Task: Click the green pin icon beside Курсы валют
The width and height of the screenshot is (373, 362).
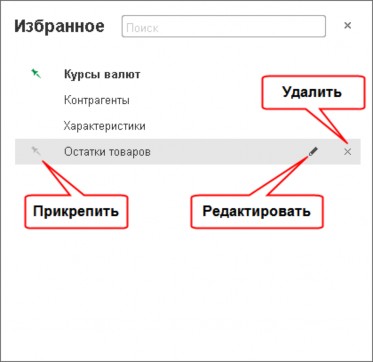Action: click(36, 74)
